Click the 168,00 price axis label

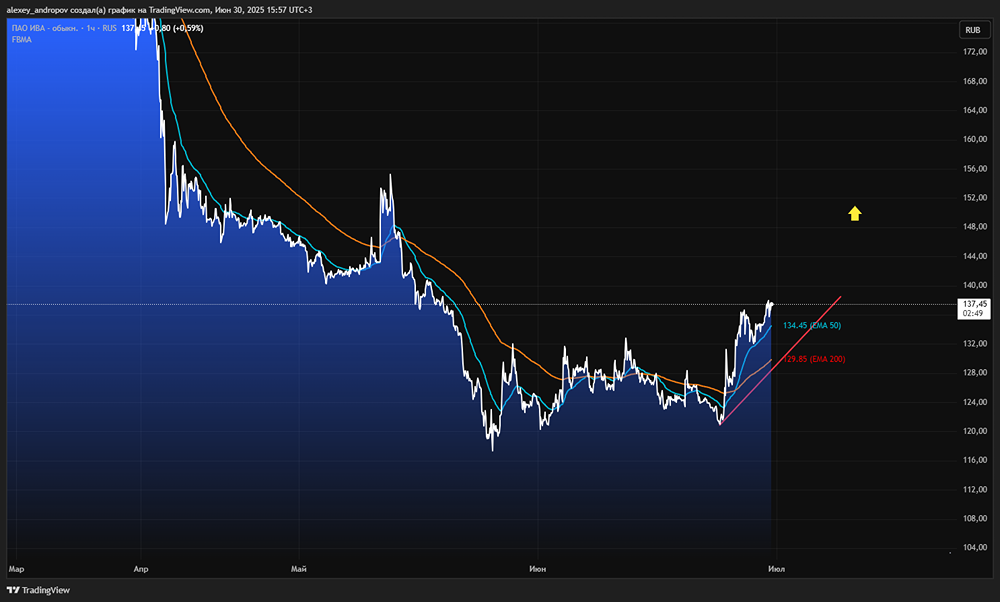click(974, 81)
